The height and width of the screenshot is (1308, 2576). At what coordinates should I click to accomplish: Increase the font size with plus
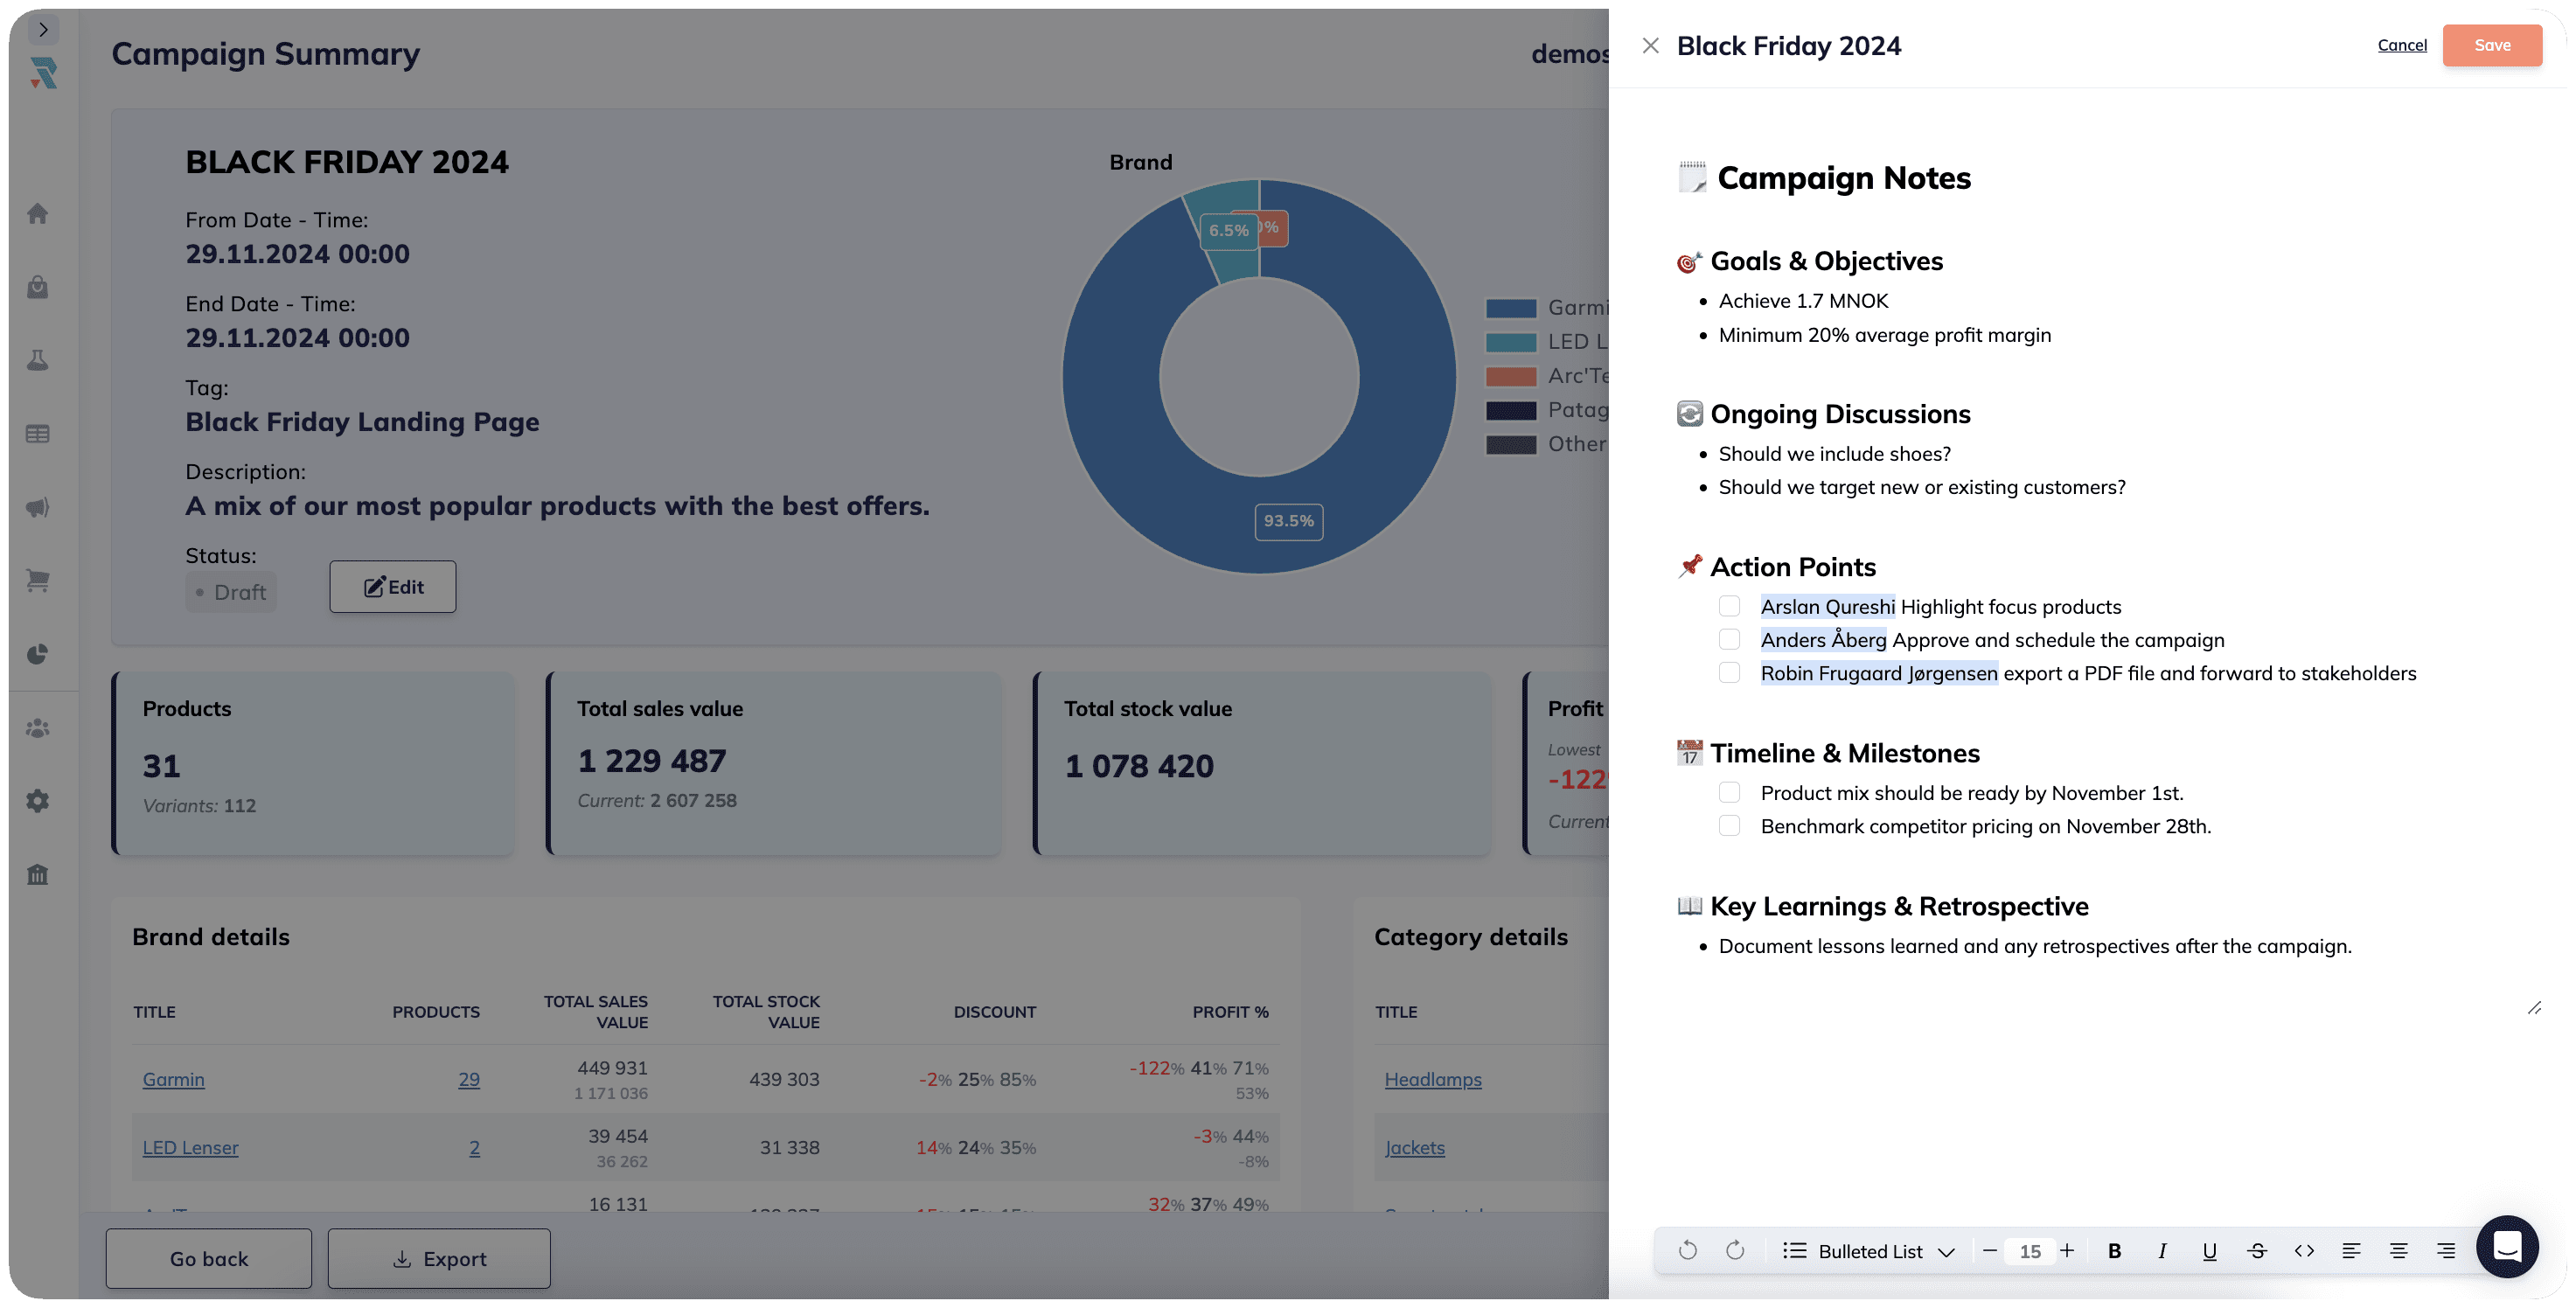pos(2067,1251)
